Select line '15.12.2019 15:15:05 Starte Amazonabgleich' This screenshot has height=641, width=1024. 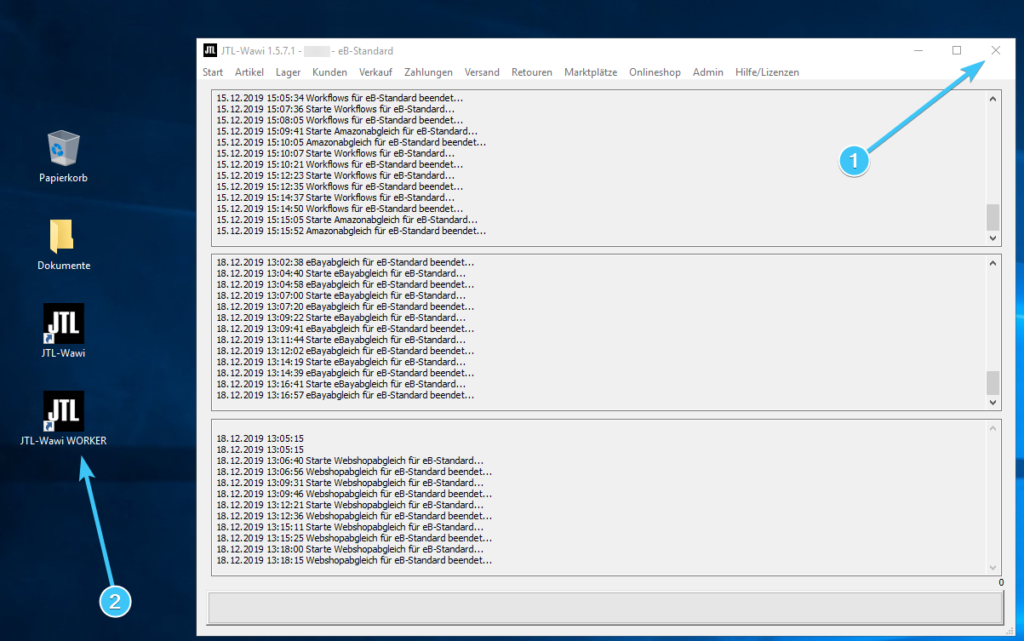click(x=347, y=220)
